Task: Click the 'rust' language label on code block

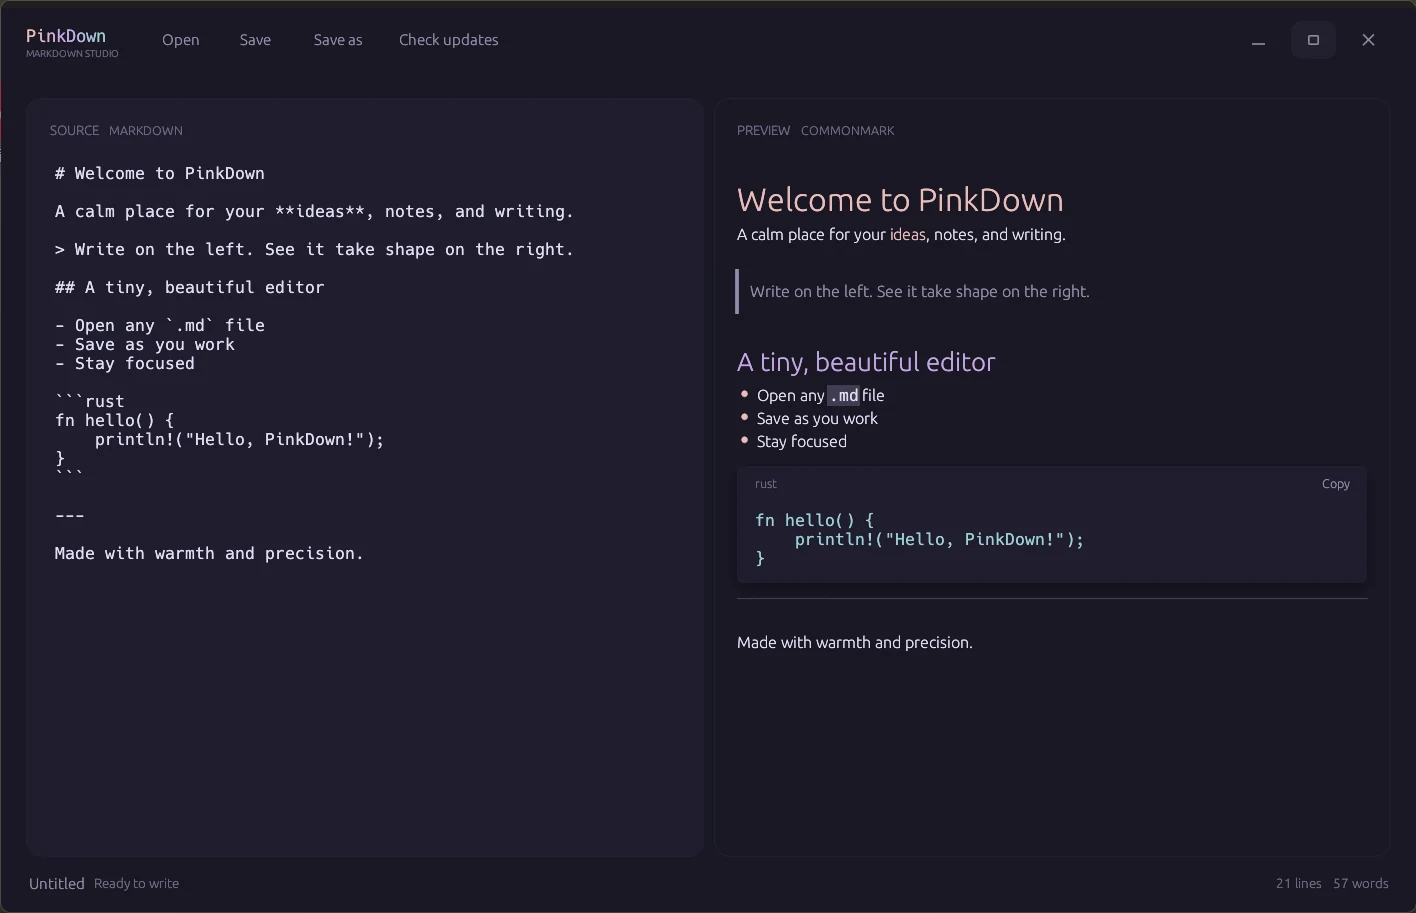Action: (x=766, y=484)
